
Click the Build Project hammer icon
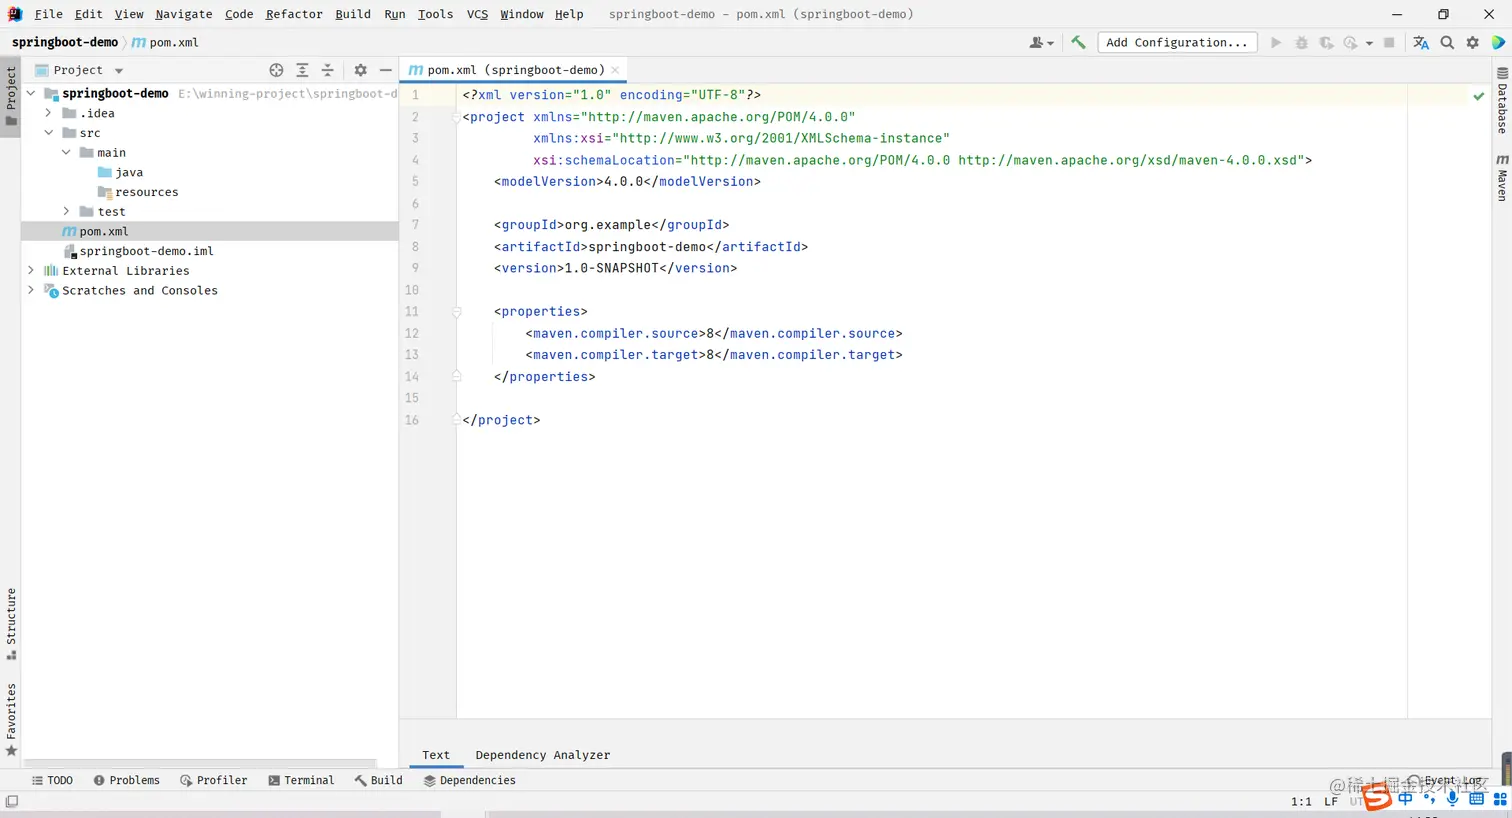tap(1078, 42)
